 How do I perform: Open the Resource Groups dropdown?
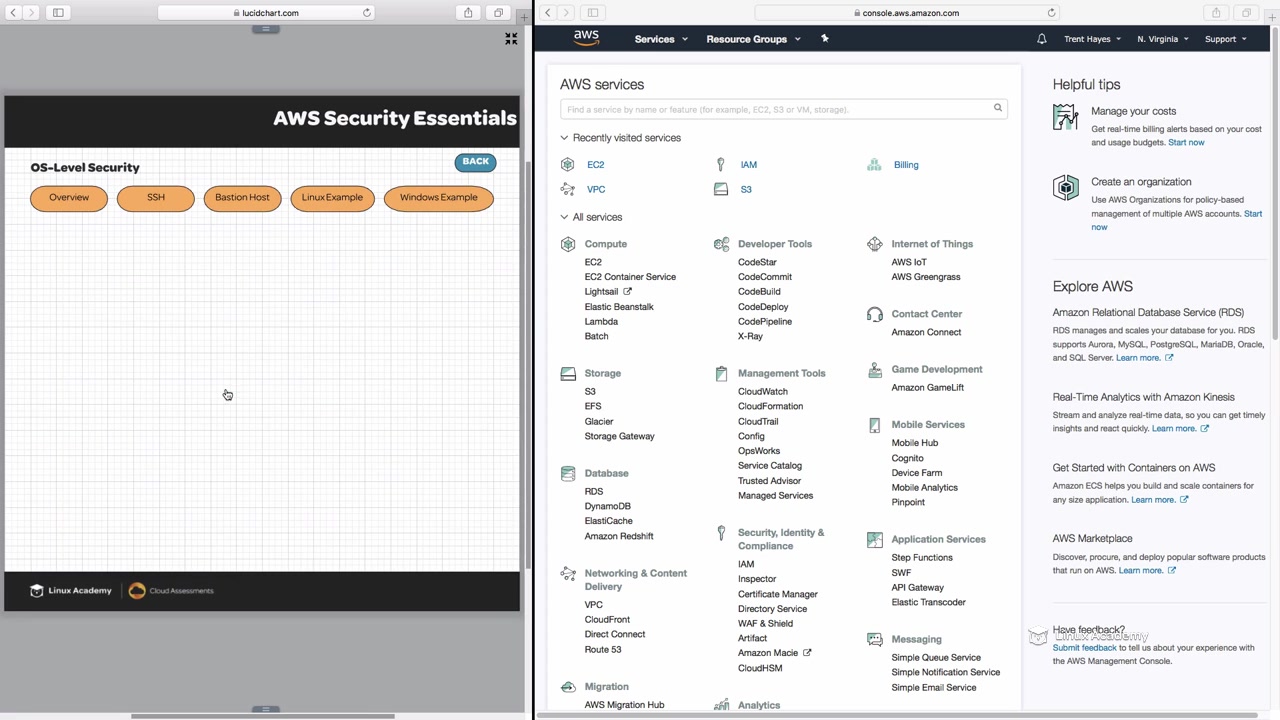click(x=753, y=39)
